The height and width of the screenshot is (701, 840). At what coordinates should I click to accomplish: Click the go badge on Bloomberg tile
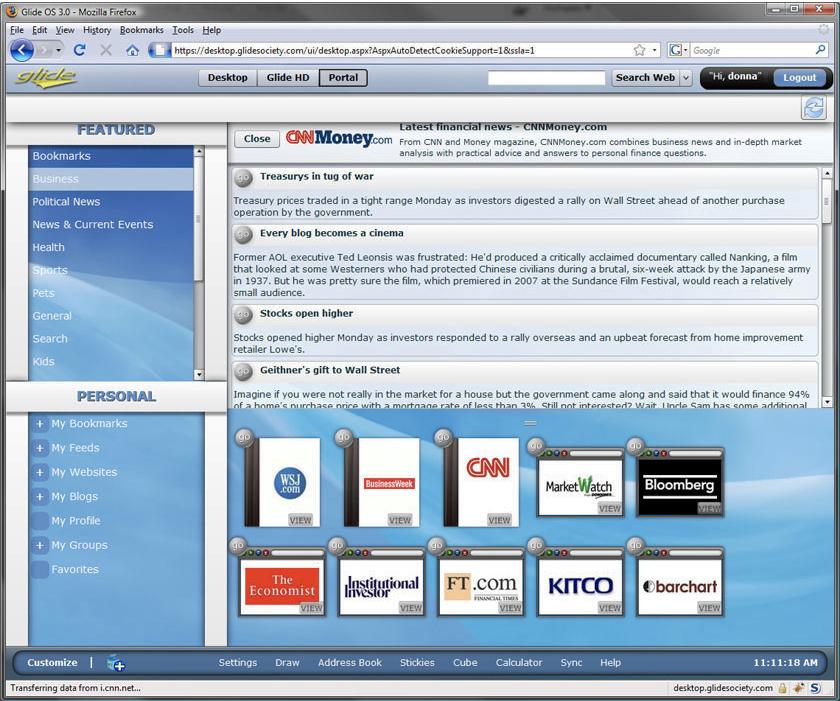[x=635, y=446]
